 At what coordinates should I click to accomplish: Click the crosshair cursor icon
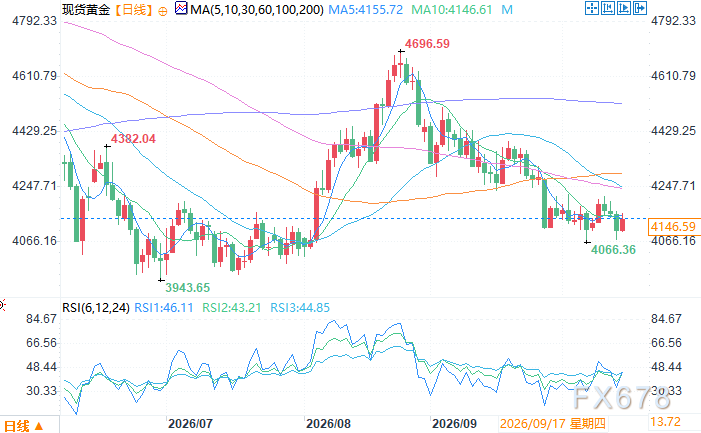click(591, 8)
